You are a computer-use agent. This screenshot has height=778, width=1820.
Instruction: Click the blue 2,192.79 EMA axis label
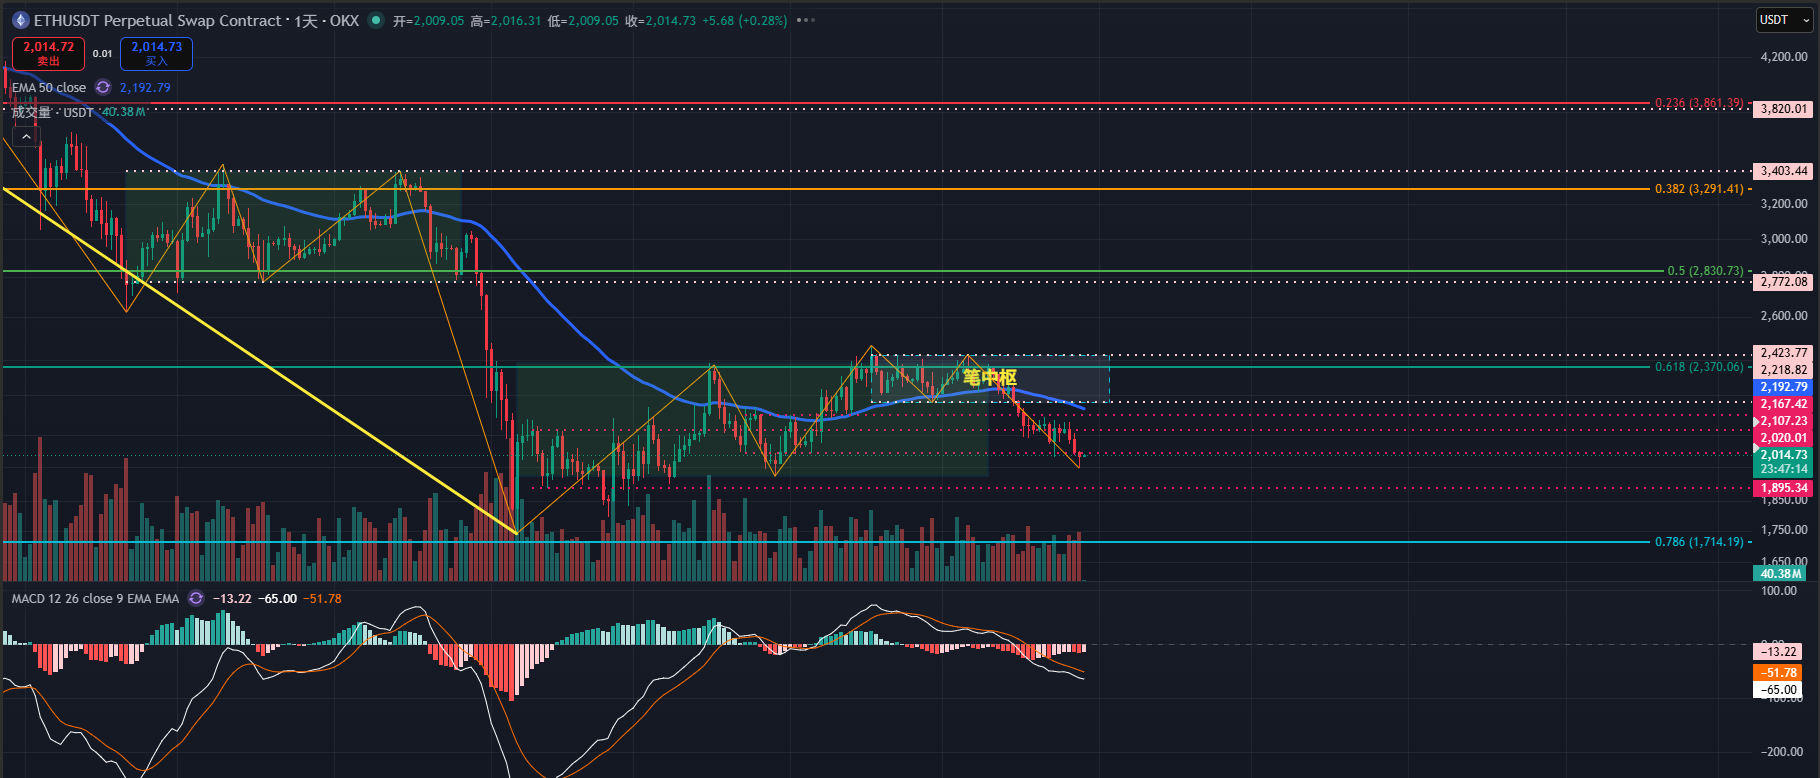point(1784,387)
